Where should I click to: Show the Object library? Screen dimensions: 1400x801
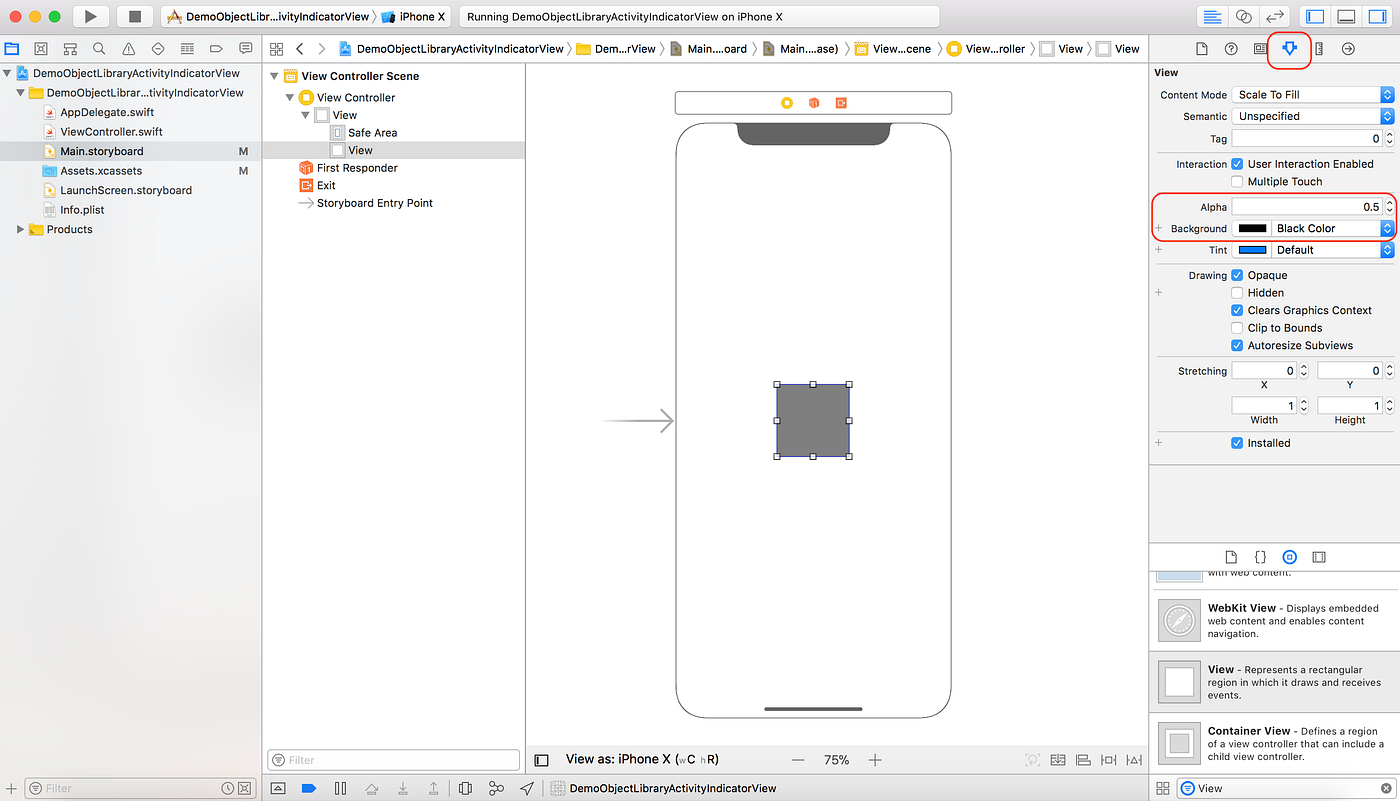tap(1290, 557)
